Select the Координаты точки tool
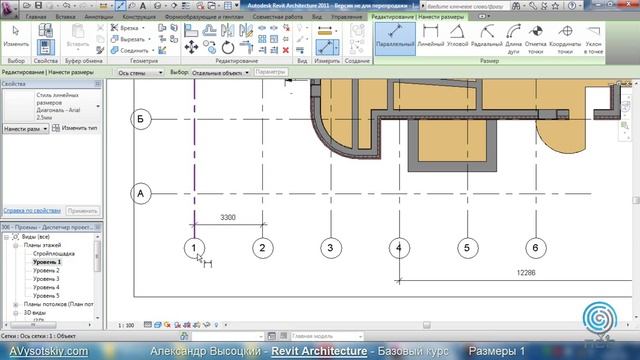 565,39
